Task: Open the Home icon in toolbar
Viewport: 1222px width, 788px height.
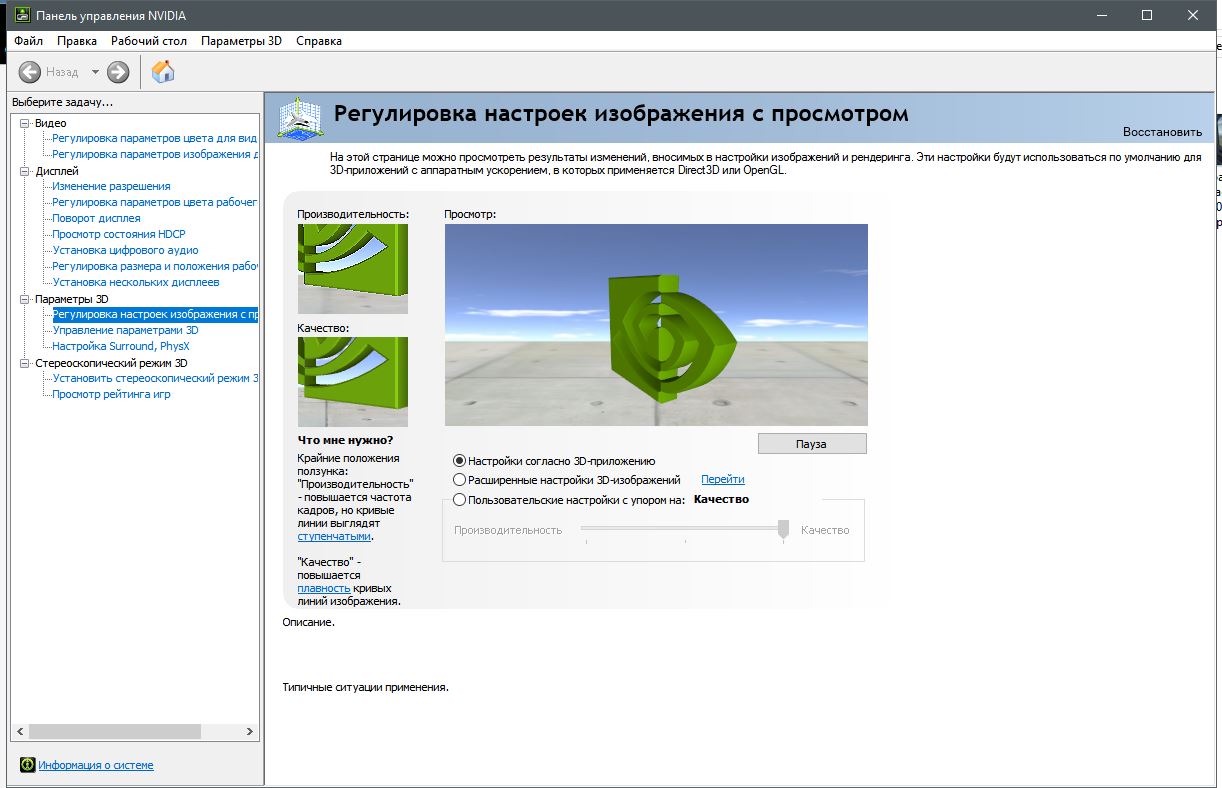Action: tap(163, 71)
